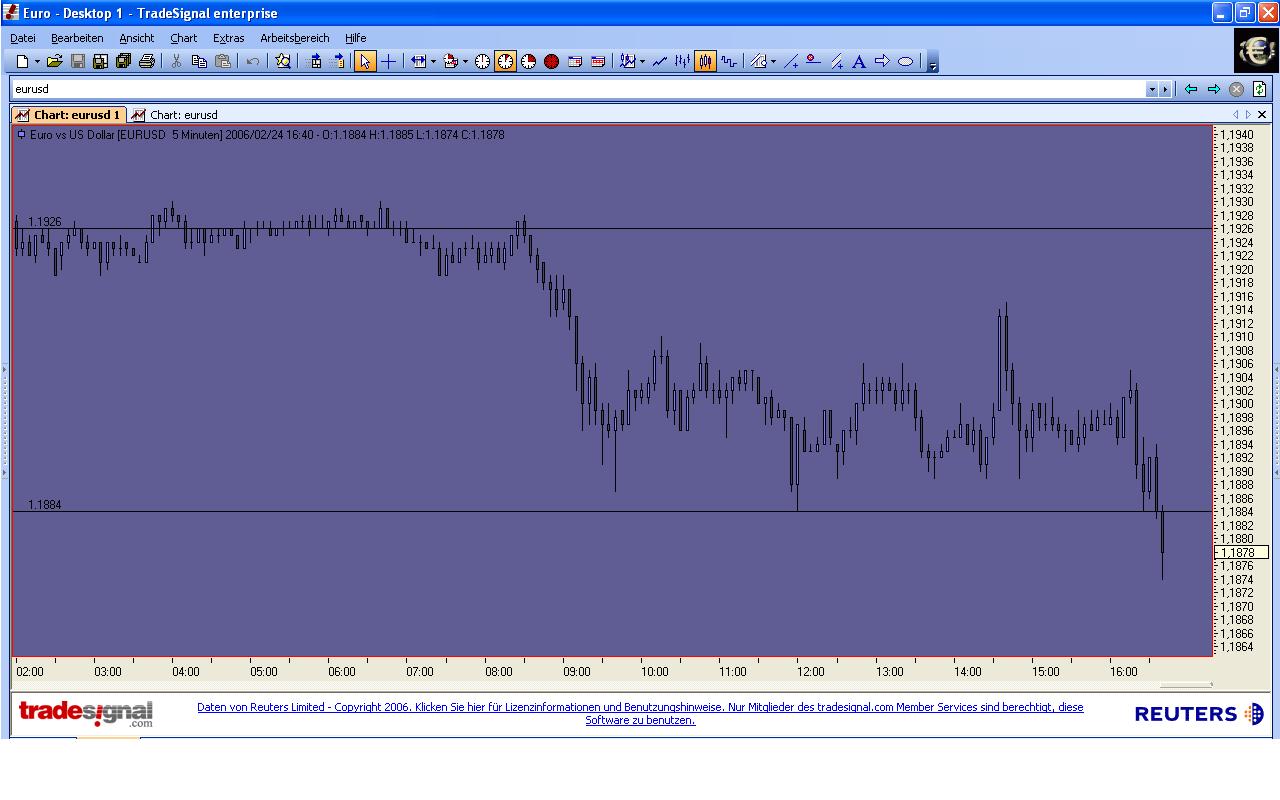Open the Chart menu

coord(183,38)
